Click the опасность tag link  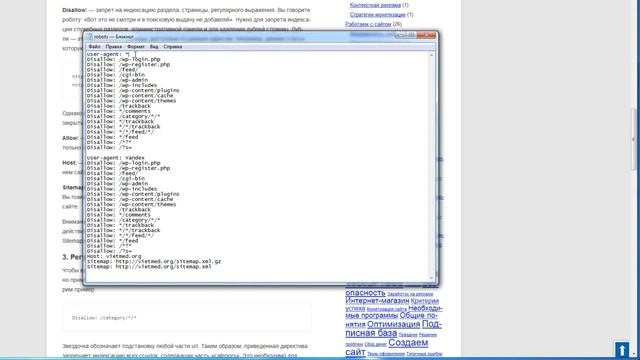click(365, 293)
